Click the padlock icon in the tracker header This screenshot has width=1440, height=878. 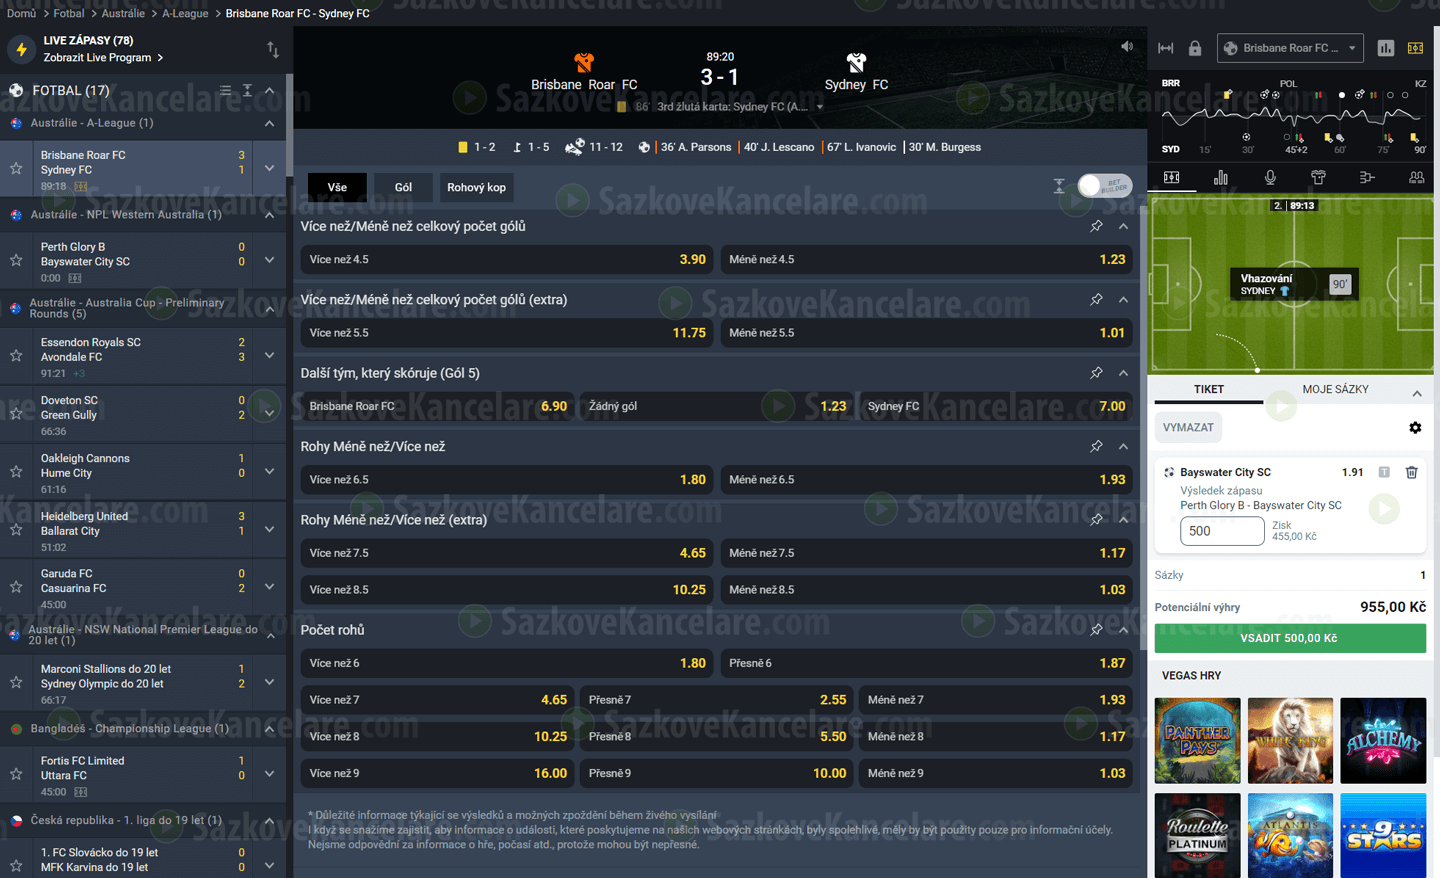click(x=1195, y=48)
